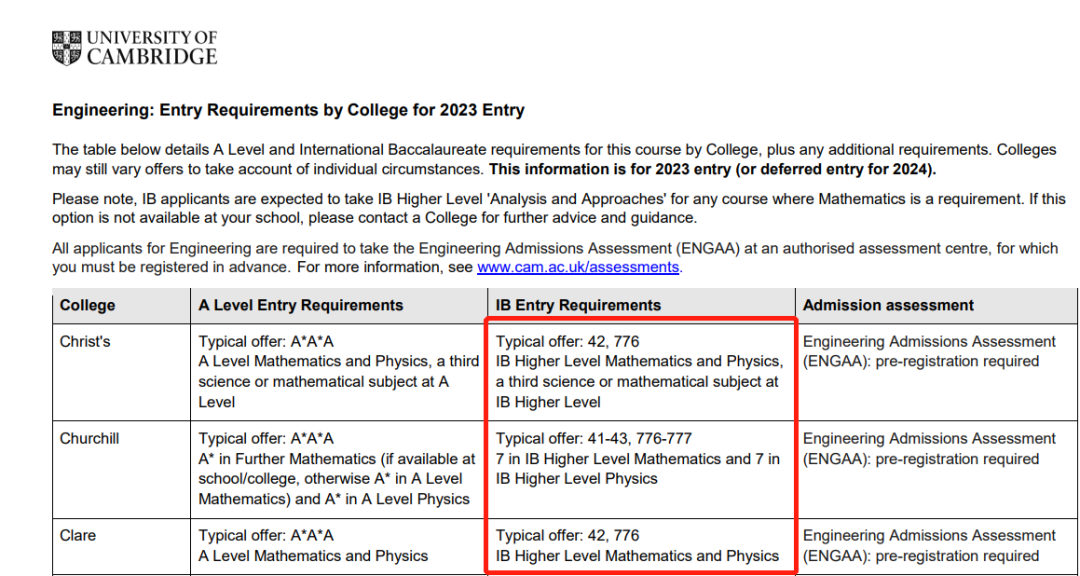Viewport: 1080px width, 576px height.
Task: Select the A Level Entry Requirements header
Action: (x=339, y=305)
